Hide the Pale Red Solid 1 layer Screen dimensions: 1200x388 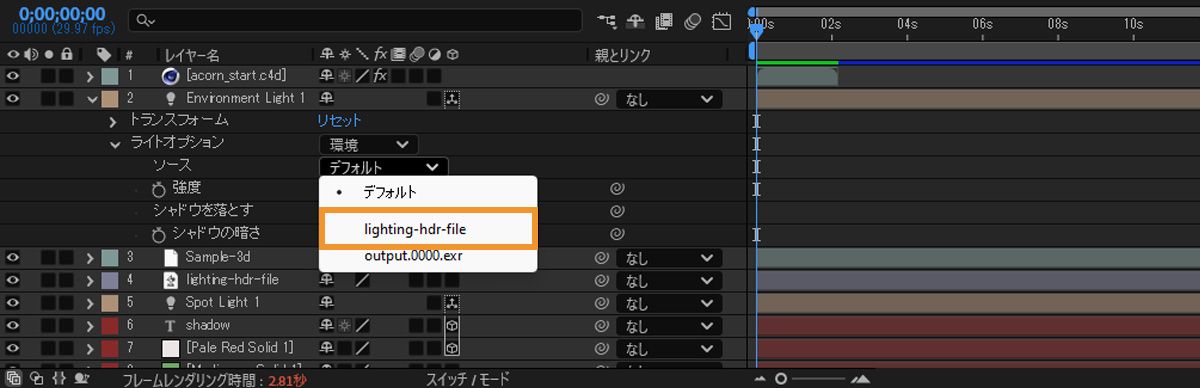tap(13, 347)
